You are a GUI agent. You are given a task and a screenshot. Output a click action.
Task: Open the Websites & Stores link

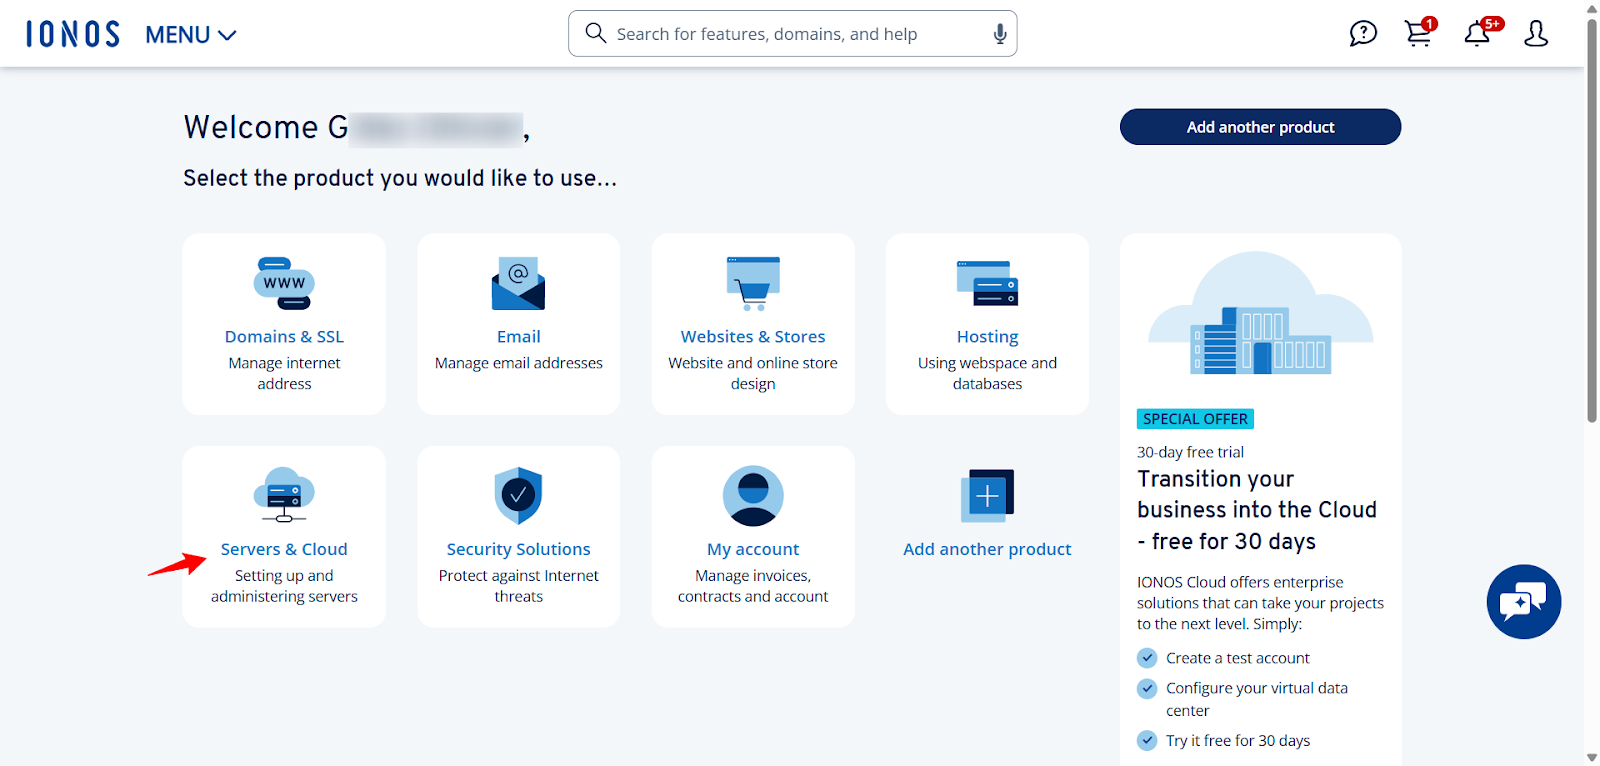click(753, 337)
